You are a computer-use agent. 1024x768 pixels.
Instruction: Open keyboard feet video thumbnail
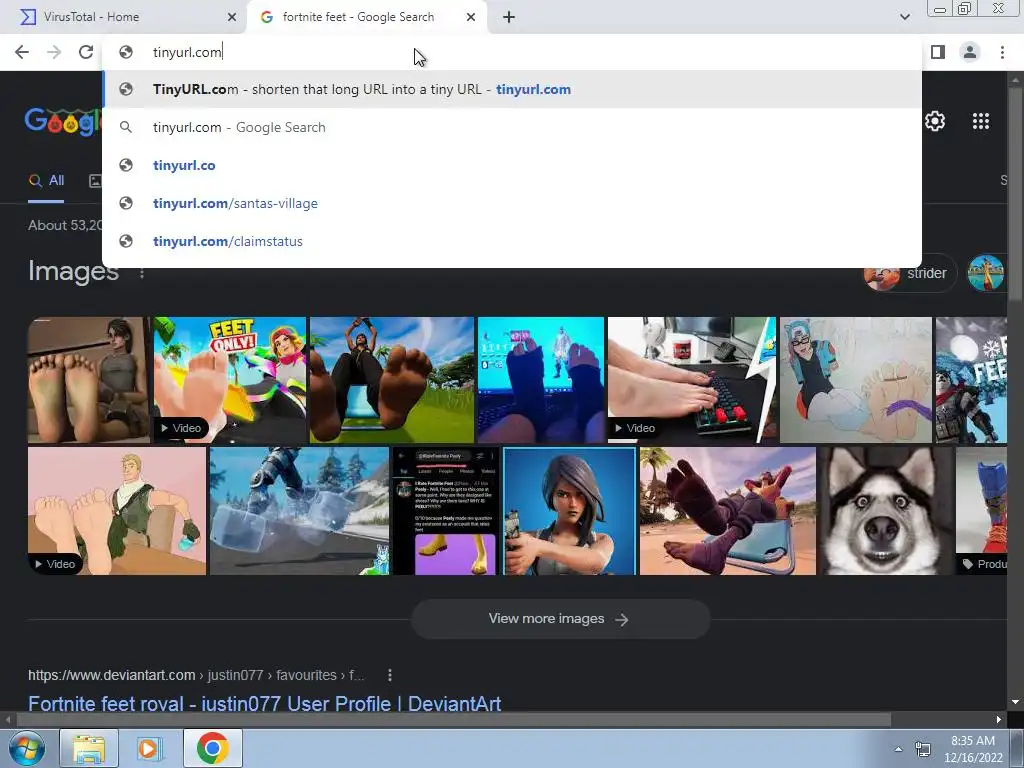(692, 379)
